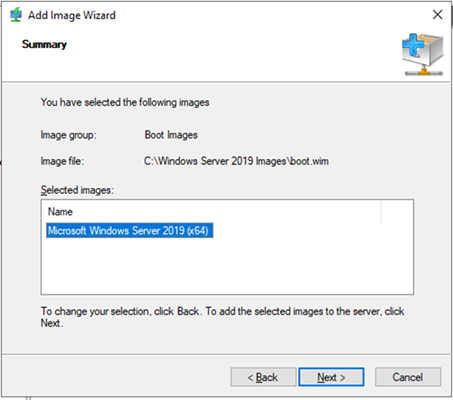Click the Image file label
The width and height of the screenshot is (453, 400).
click(x=62, y=161)
